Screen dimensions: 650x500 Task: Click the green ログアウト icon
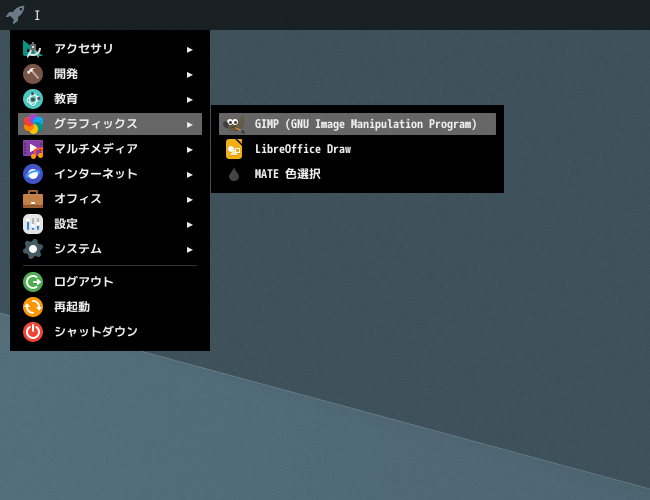pyautogui.click(x=33, y=282)
